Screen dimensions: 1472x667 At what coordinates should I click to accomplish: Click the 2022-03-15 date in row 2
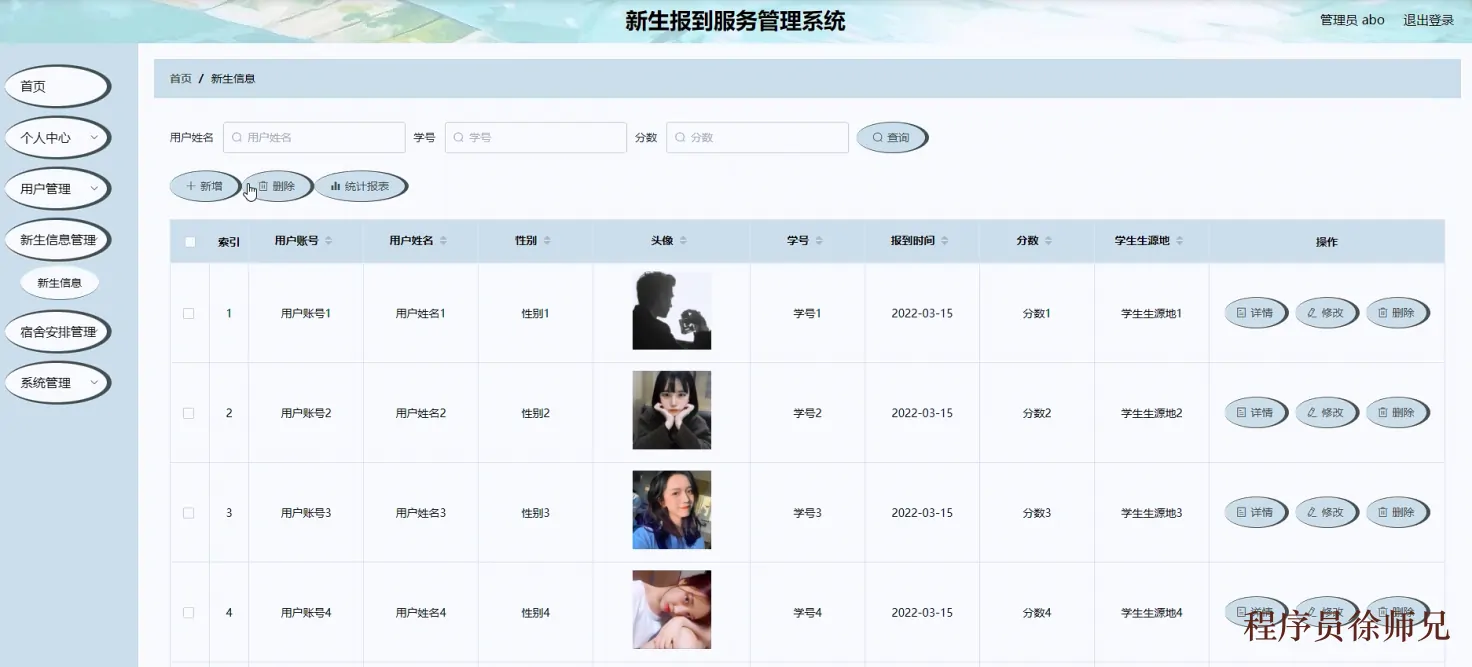922,413
